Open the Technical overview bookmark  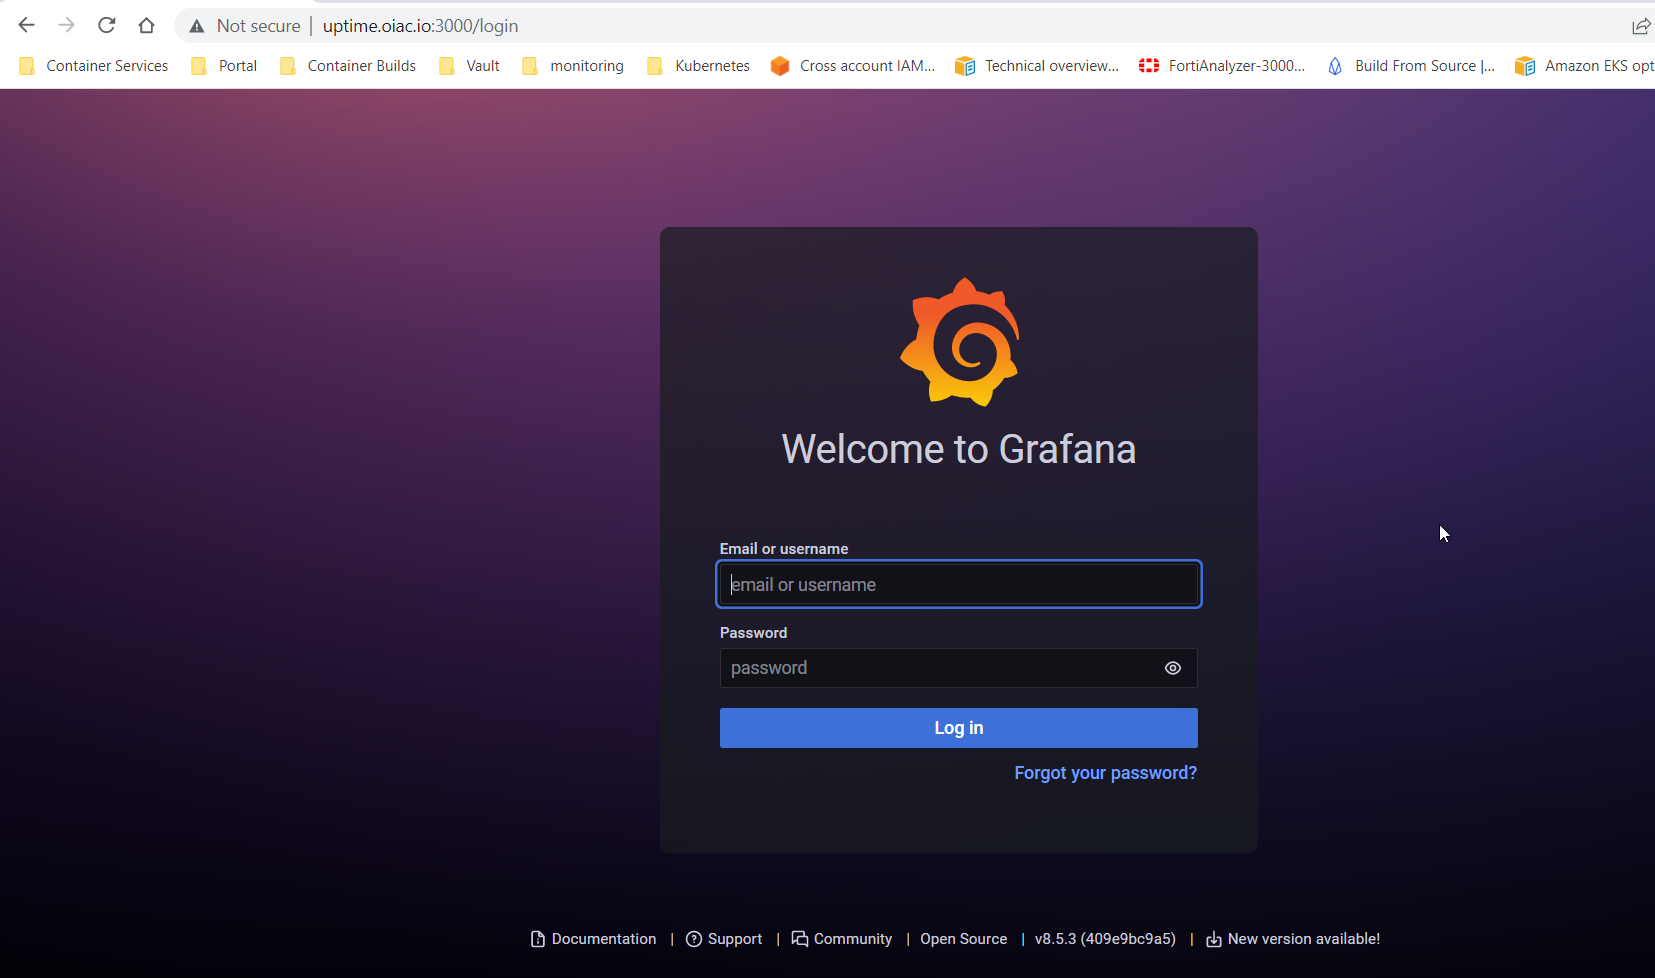pyautogui.click(x=1037, y=66)
